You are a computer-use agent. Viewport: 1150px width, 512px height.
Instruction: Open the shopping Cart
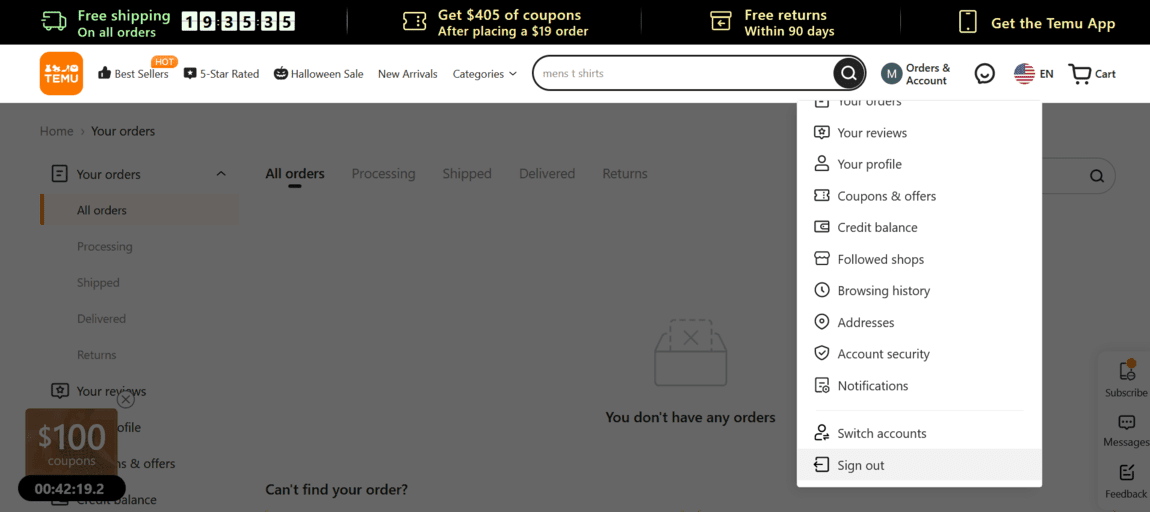(1093, 73)
